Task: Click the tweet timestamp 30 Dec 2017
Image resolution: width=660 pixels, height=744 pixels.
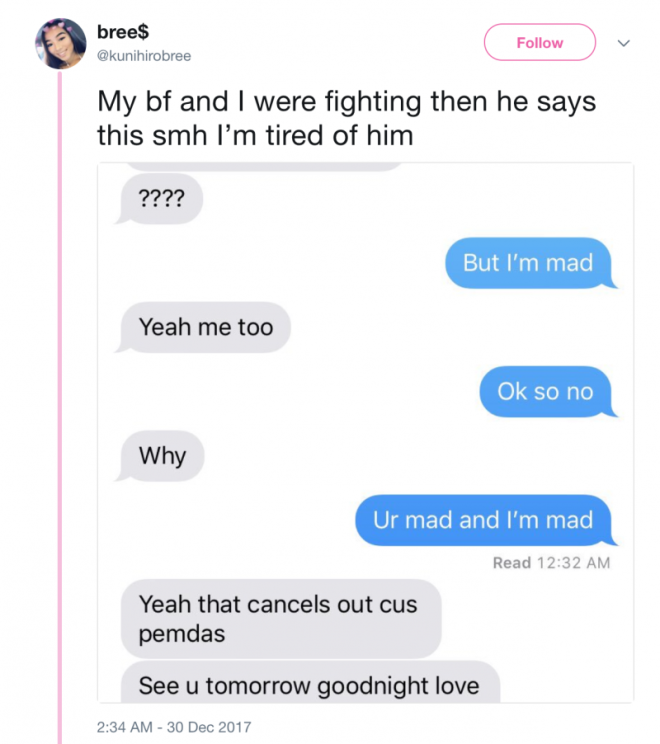Action: [x=174, y=727]
